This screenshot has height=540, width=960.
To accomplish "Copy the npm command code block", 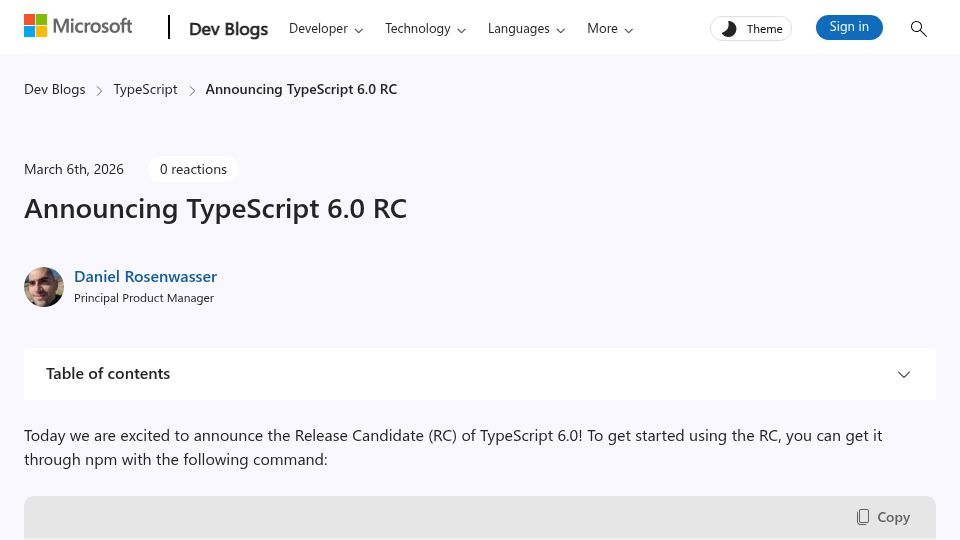I will [x=883, y=517].
